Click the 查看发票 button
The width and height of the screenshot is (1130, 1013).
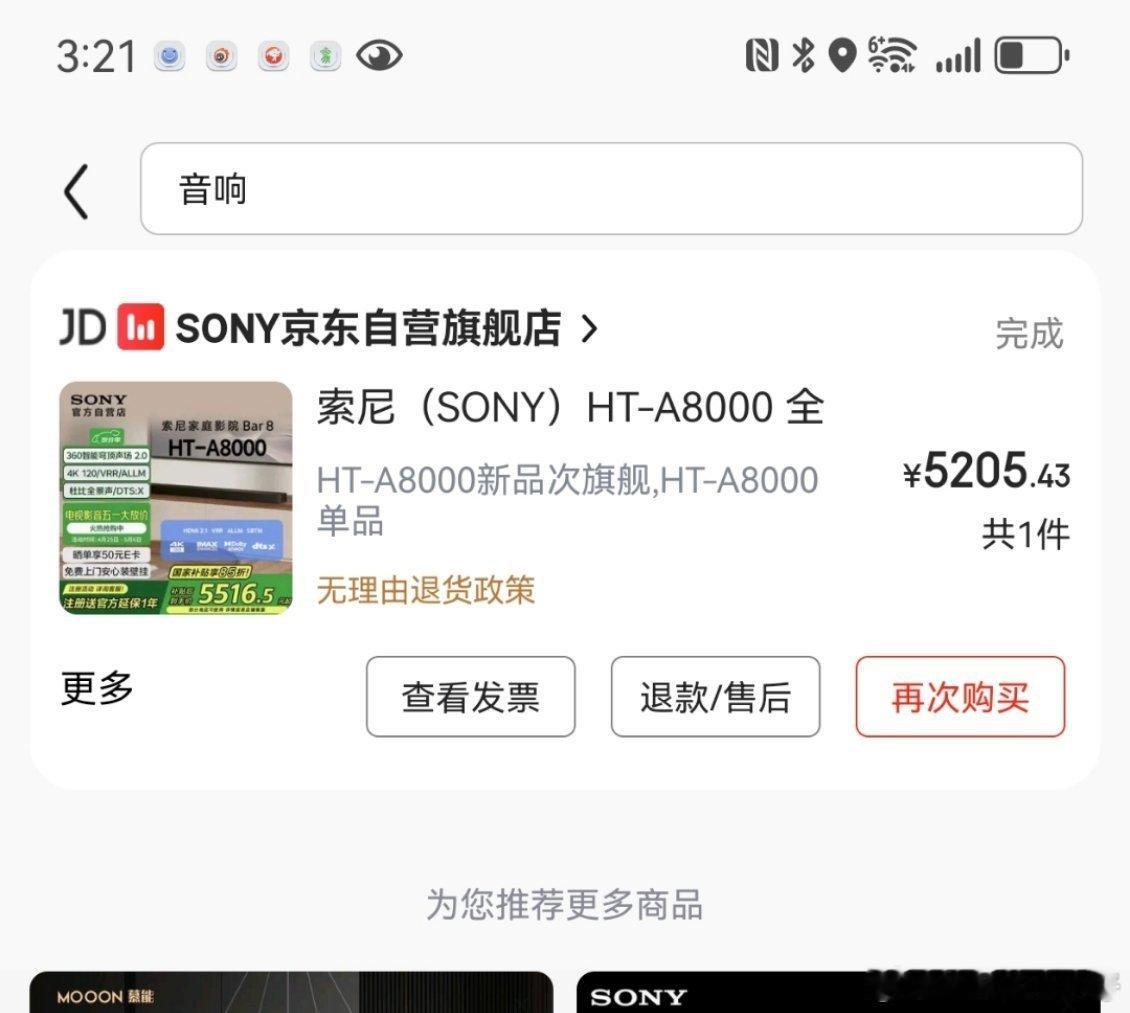pyautogui.click(x=471, y=697)
